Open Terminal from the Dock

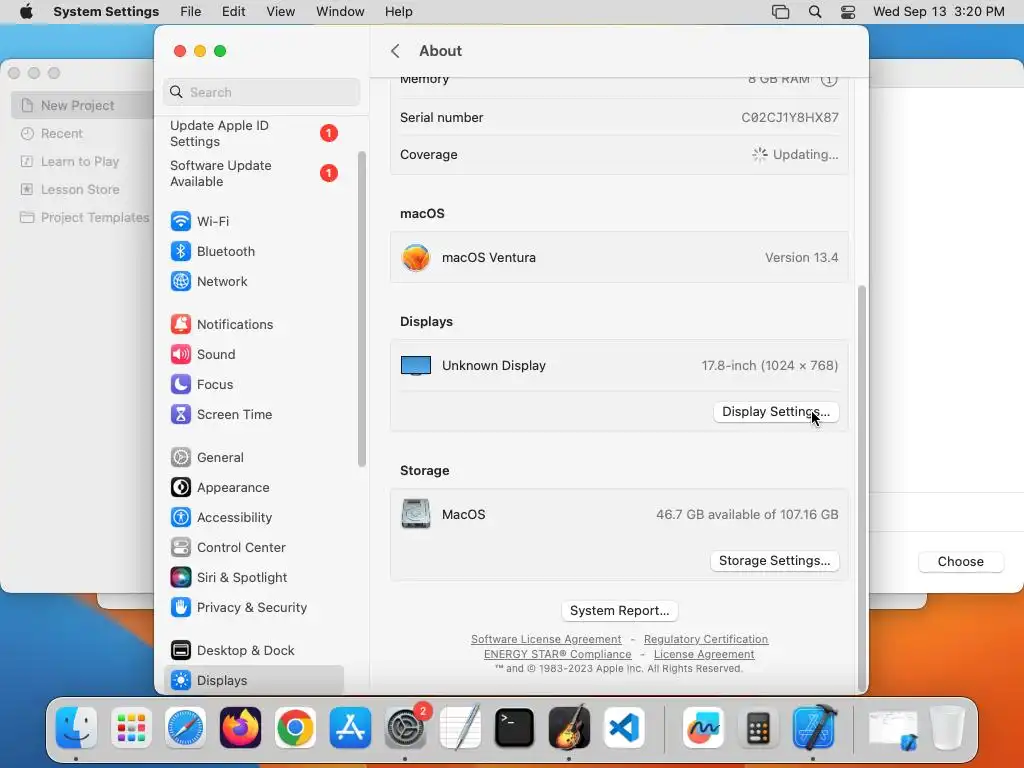point(514,728)
